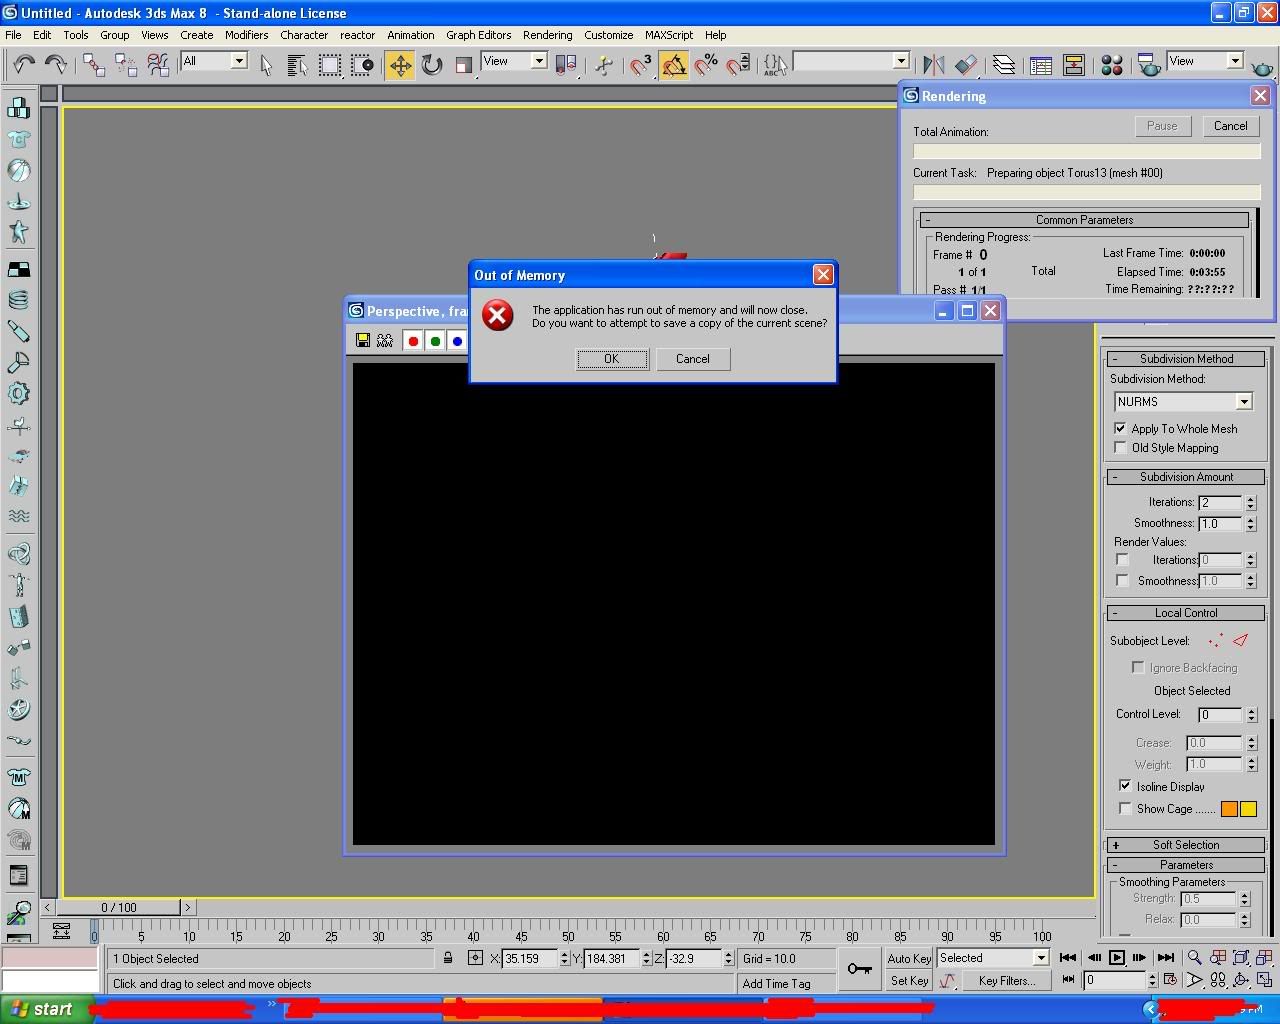
Task: Activate the Select and Link tool
Action: 94,65
